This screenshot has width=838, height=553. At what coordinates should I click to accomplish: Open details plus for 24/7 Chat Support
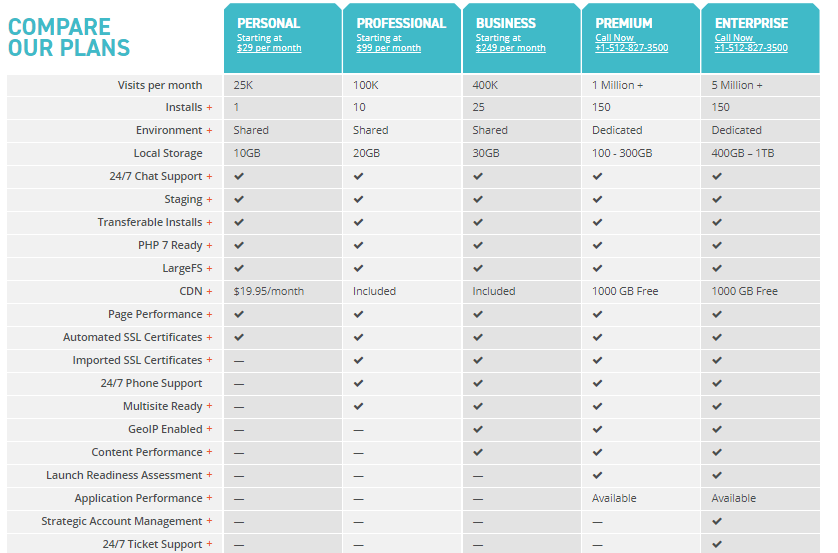[x=210, y=177]
